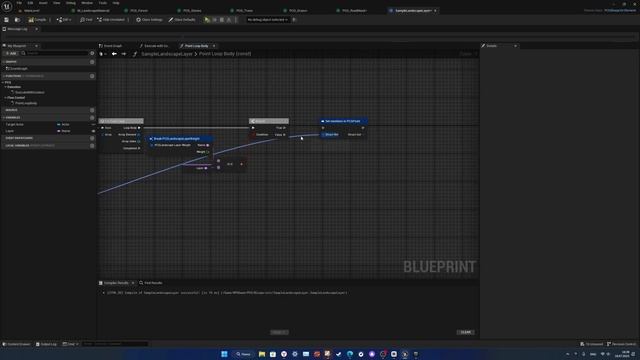Open My Blueprint settings gear
This screenshot has width=640, height=360.
pos(92,53)
